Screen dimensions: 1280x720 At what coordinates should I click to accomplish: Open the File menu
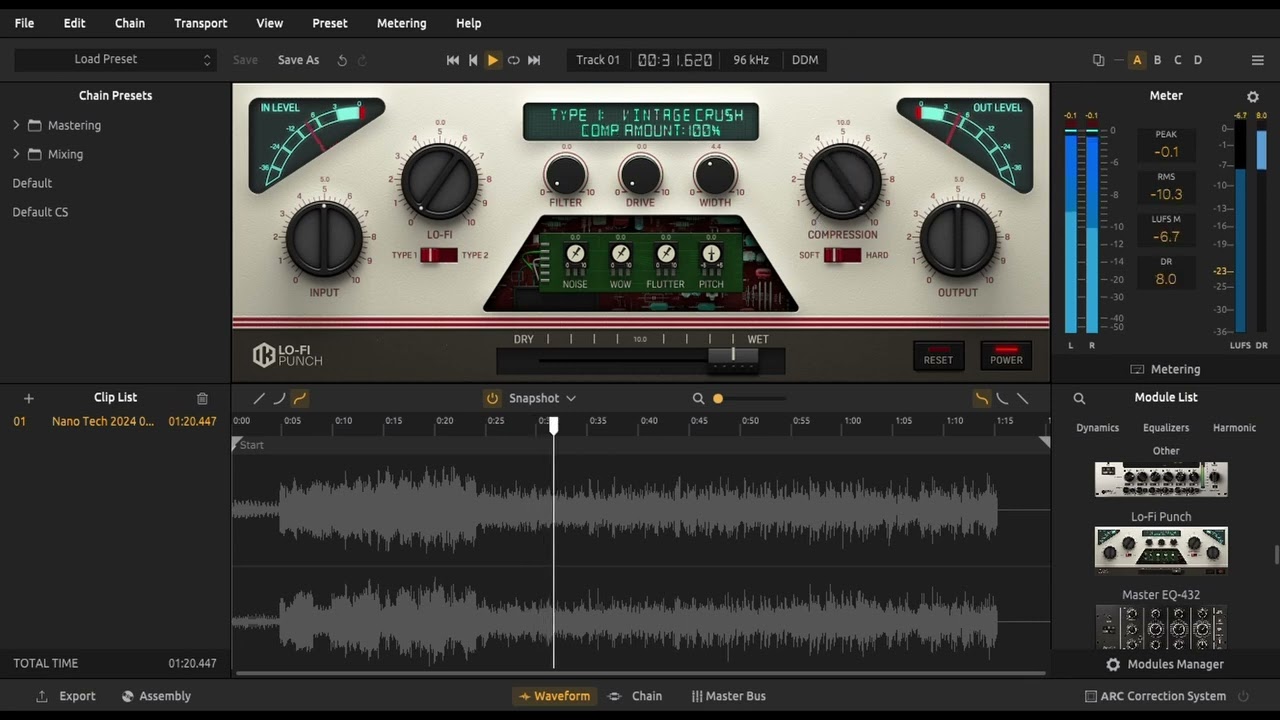24,23
